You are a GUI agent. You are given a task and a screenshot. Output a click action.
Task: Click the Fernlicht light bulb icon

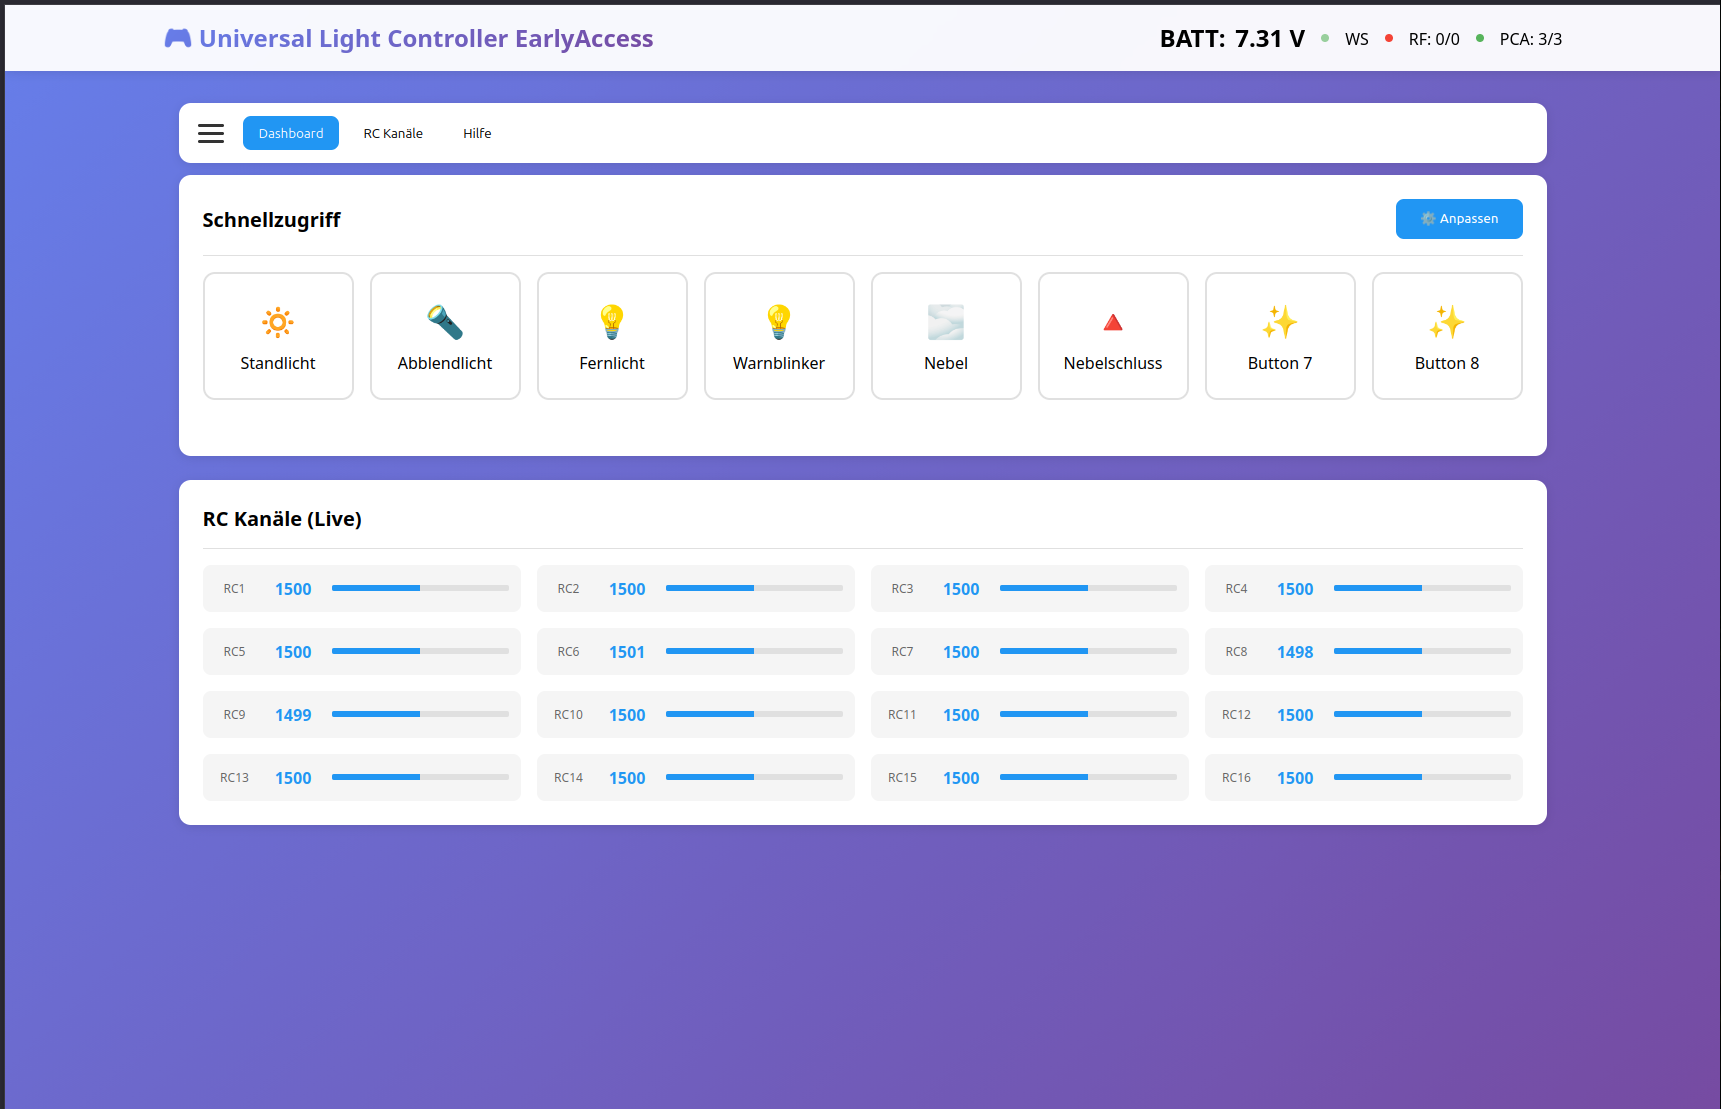click(612, 322)
